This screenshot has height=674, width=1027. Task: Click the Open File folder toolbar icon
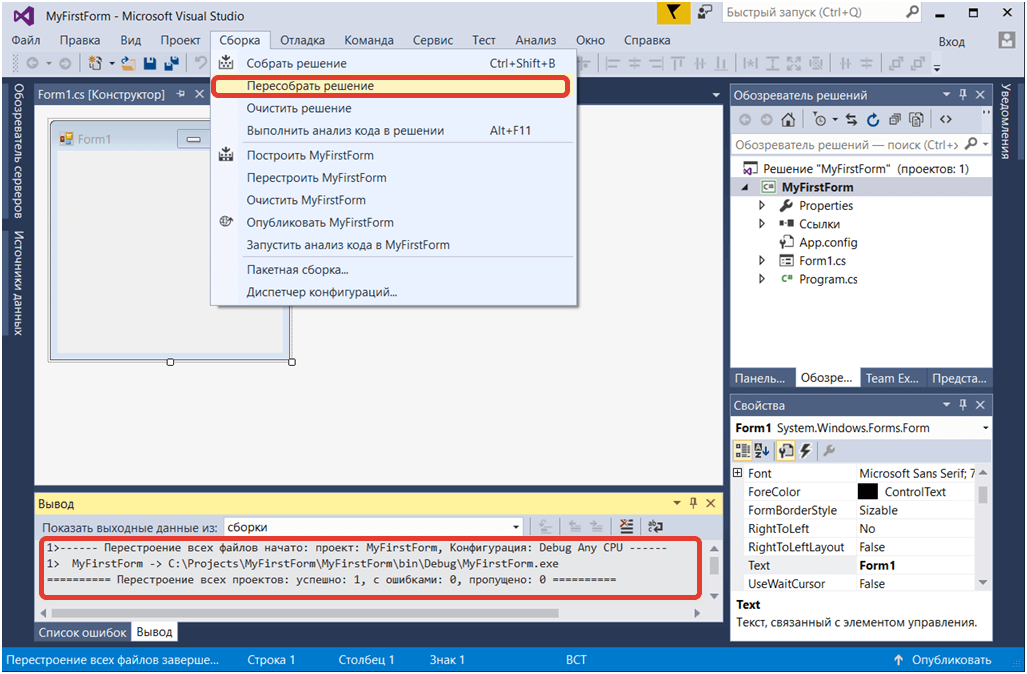(128, 64)
